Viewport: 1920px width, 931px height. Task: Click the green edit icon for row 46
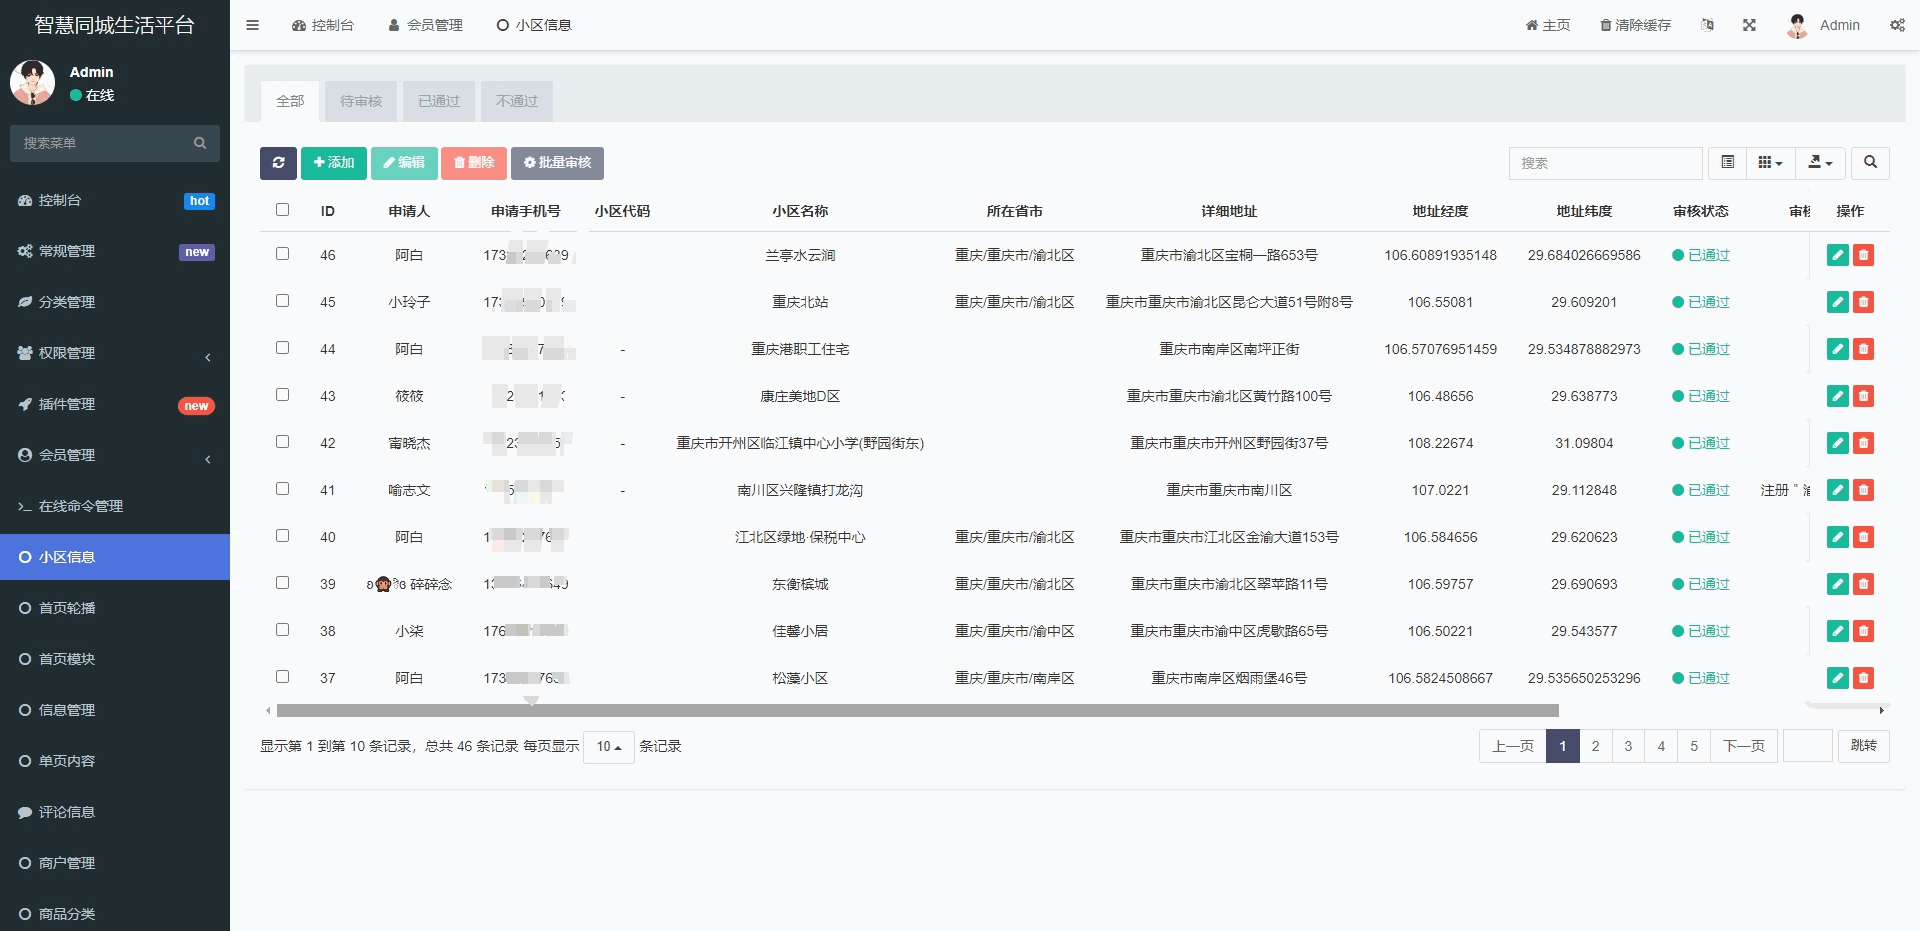[1837, 255]
